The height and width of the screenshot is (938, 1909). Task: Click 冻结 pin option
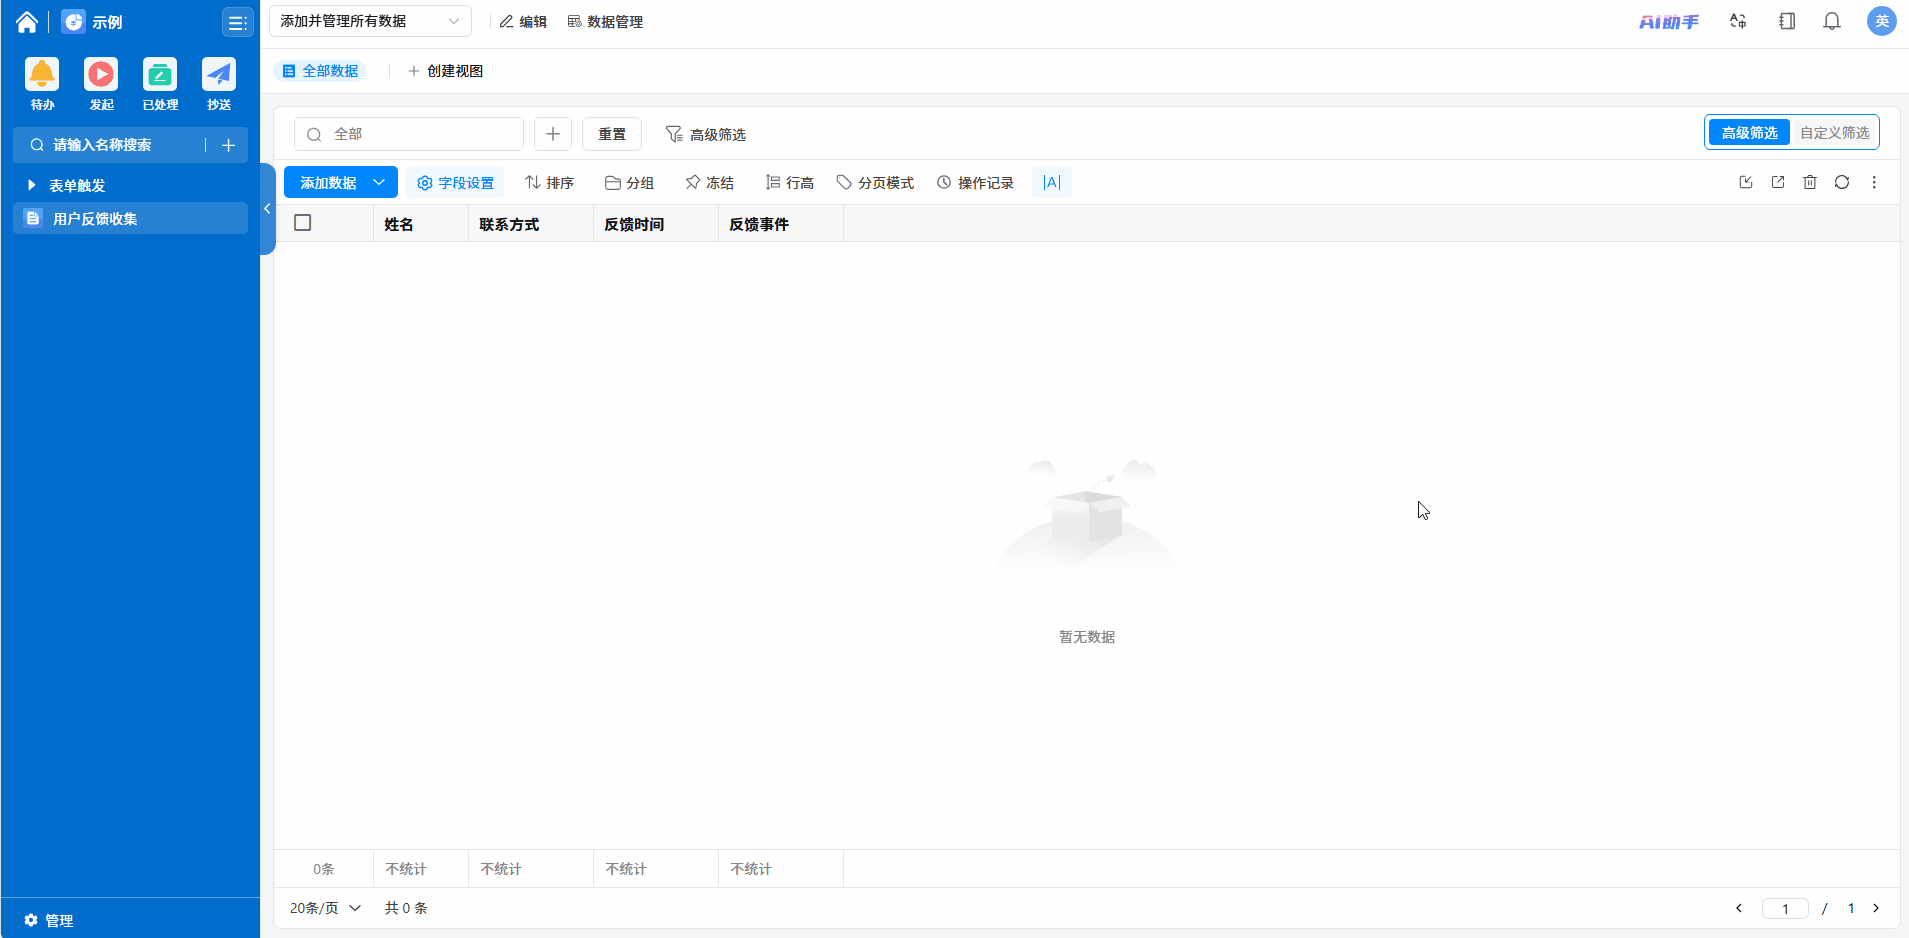(x=710, y=183)
